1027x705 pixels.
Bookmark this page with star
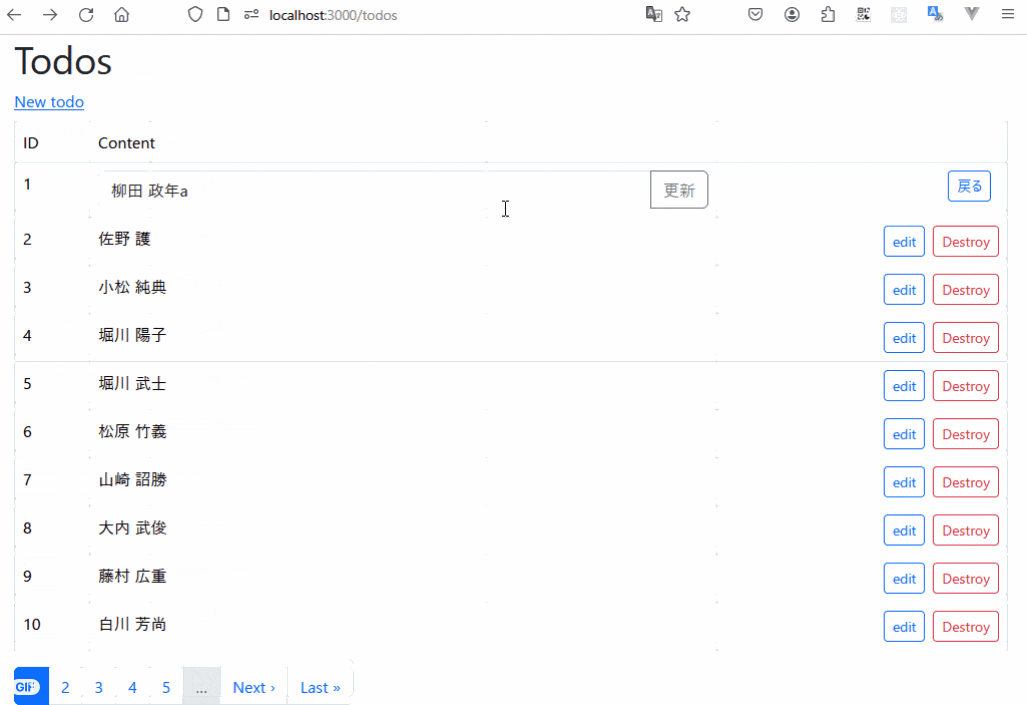coord(682,14)
